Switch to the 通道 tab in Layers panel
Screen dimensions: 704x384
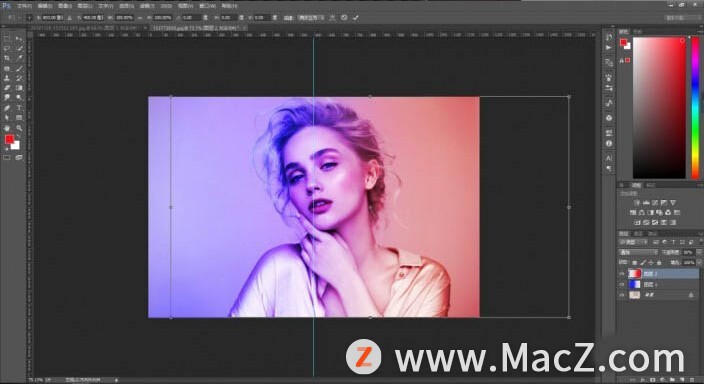click(638, 234)
